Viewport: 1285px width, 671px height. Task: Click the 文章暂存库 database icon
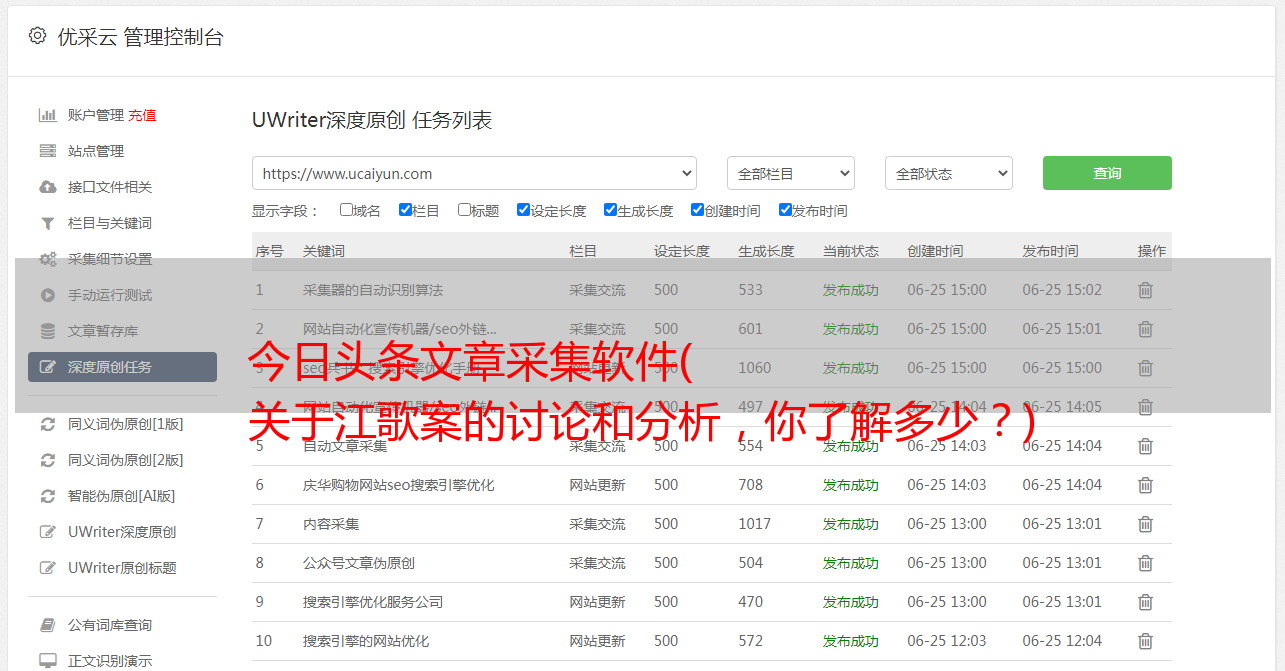point(47,331)
